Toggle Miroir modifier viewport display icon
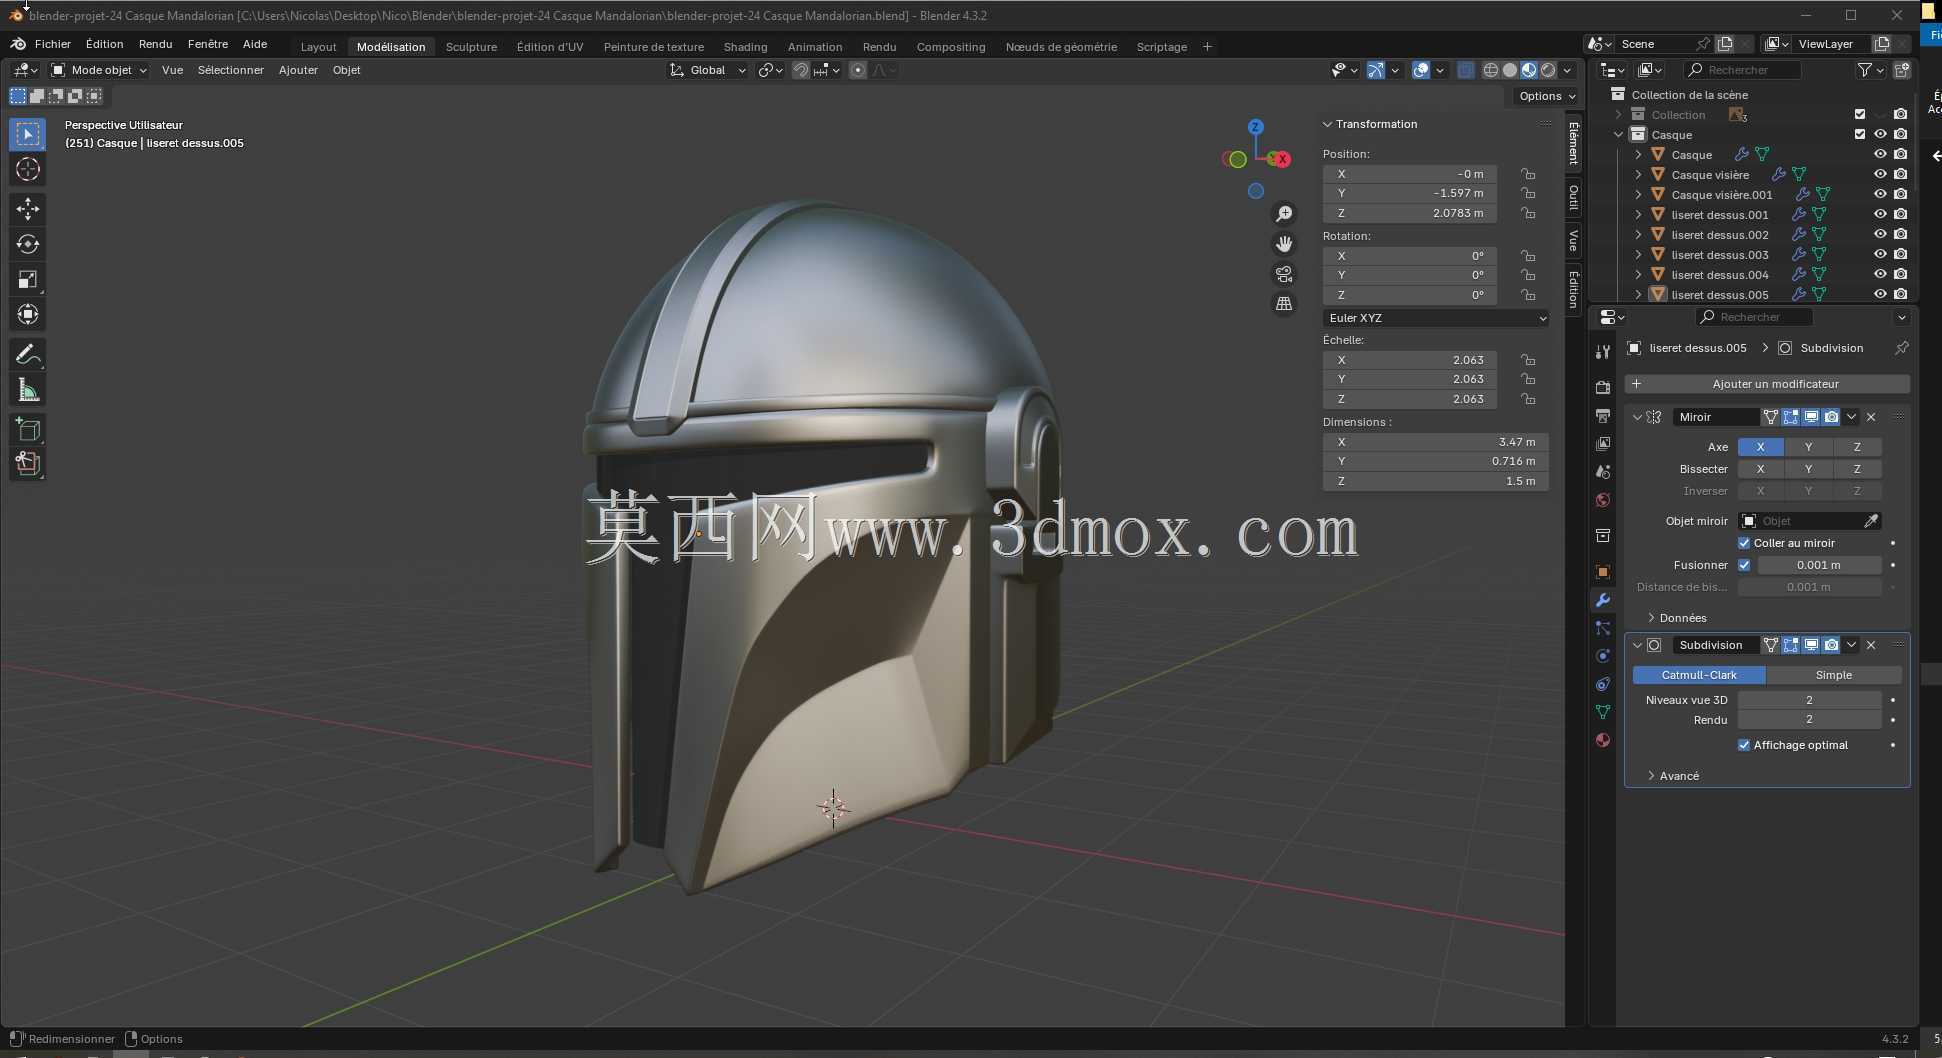Viewport: 1942px width, 1058px height. [1811, 417]
